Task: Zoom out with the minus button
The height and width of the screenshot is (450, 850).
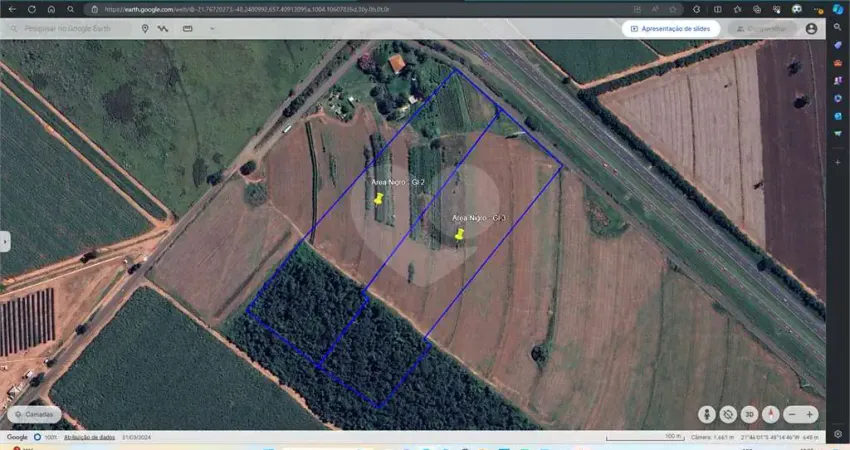Action: [x=792, y=414]
